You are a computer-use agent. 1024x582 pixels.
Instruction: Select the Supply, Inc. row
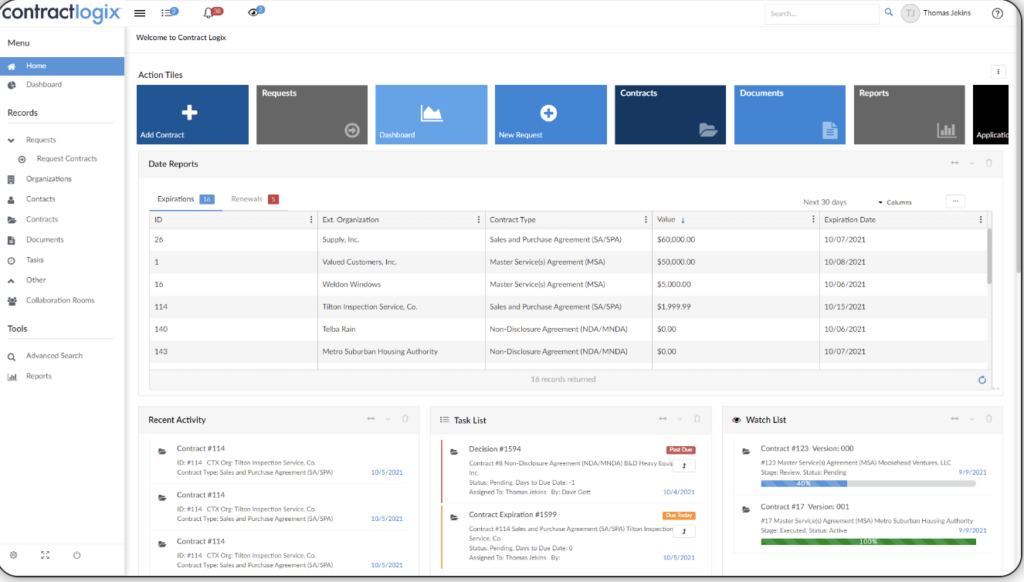(x=568, y=240)
